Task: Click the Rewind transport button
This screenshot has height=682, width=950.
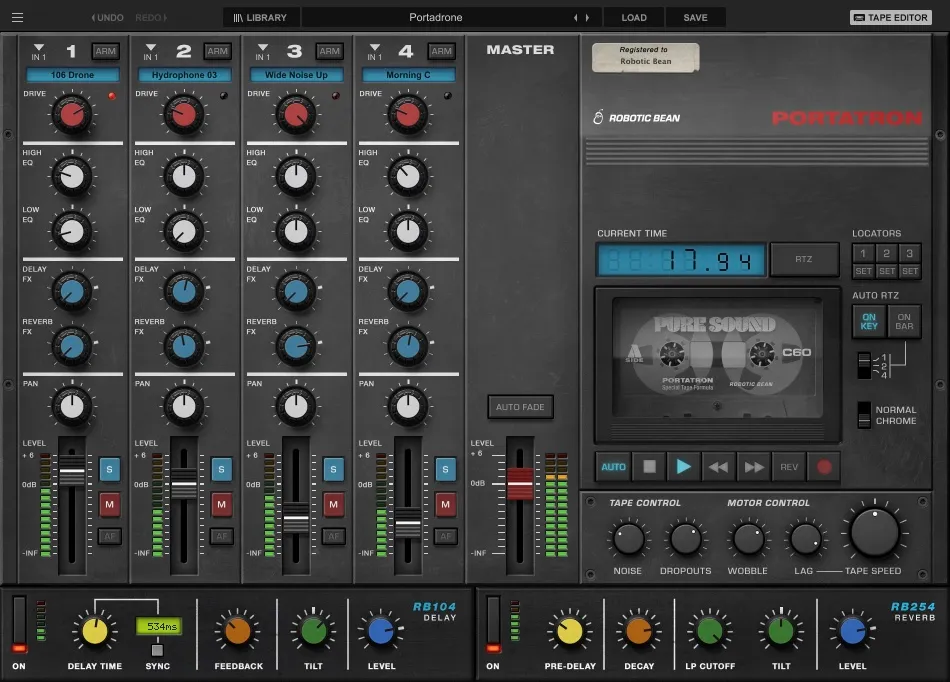Action: (719, 467)
